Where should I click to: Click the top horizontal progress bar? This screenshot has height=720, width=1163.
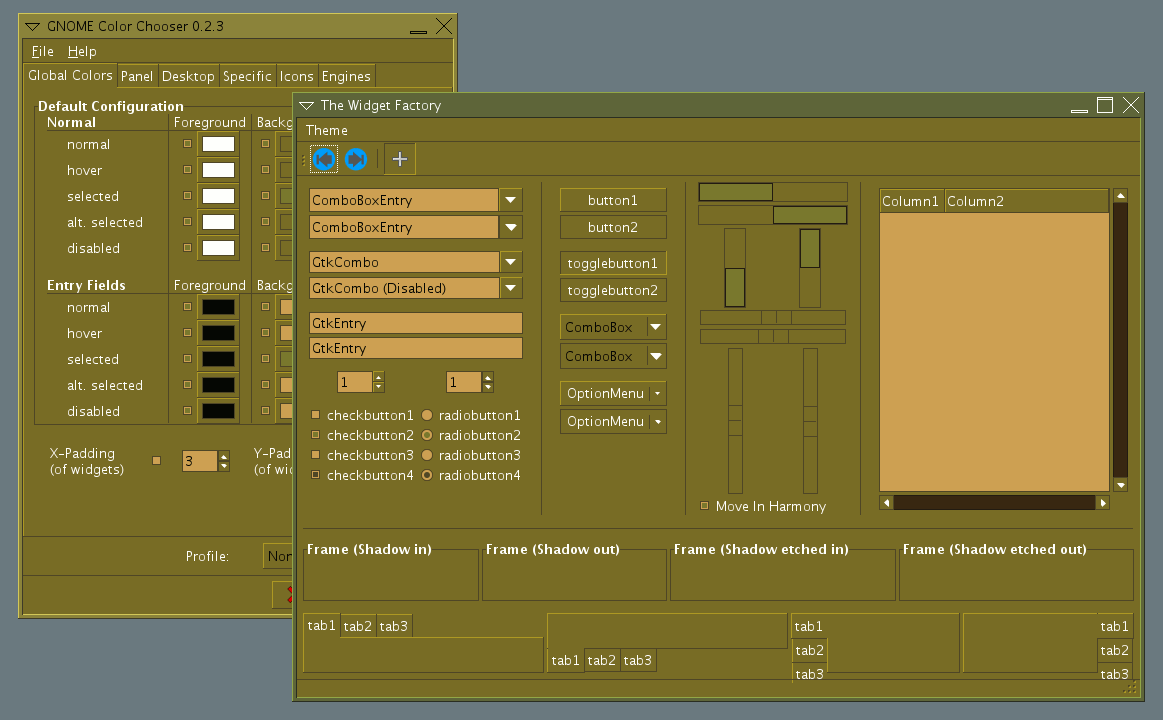[x=773, y=192]
